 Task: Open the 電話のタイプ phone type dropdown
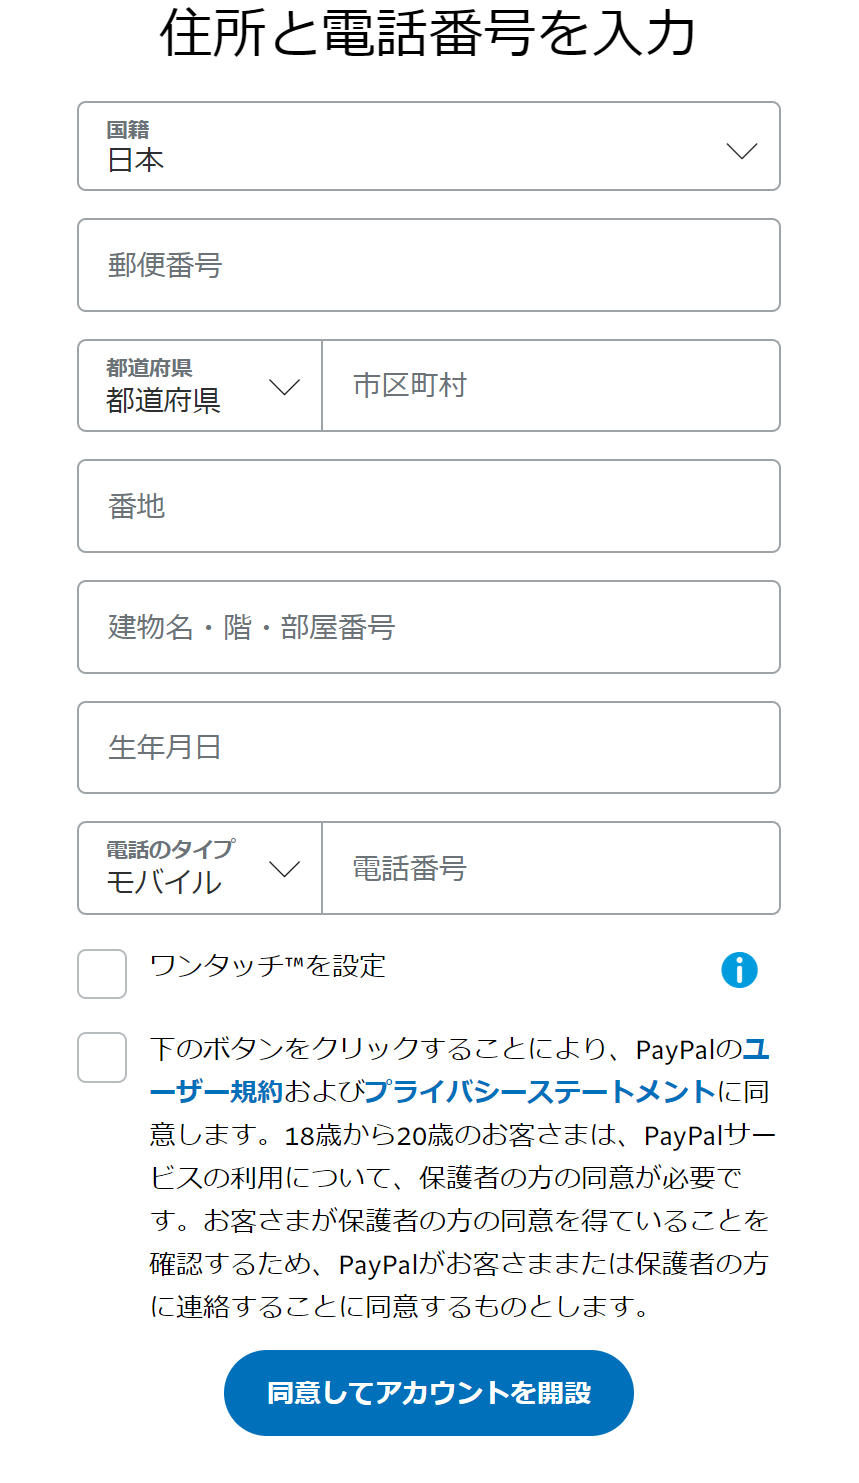click(x=200, y=868)
